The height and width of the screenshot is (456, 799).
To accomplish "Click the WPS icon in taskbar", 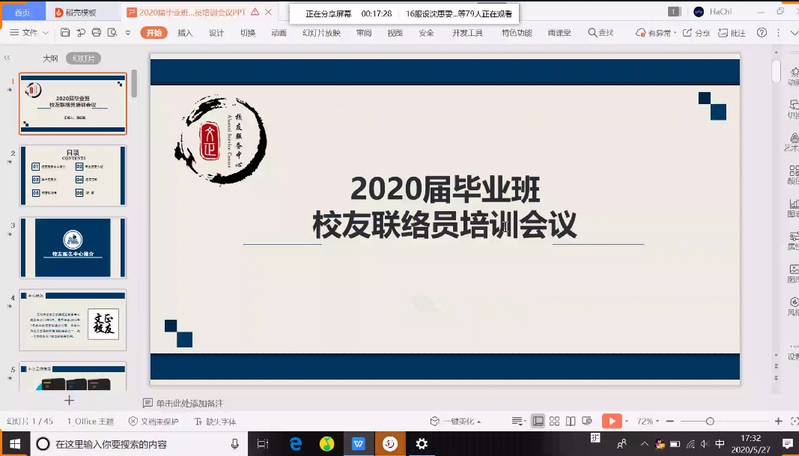I will 358,443.
